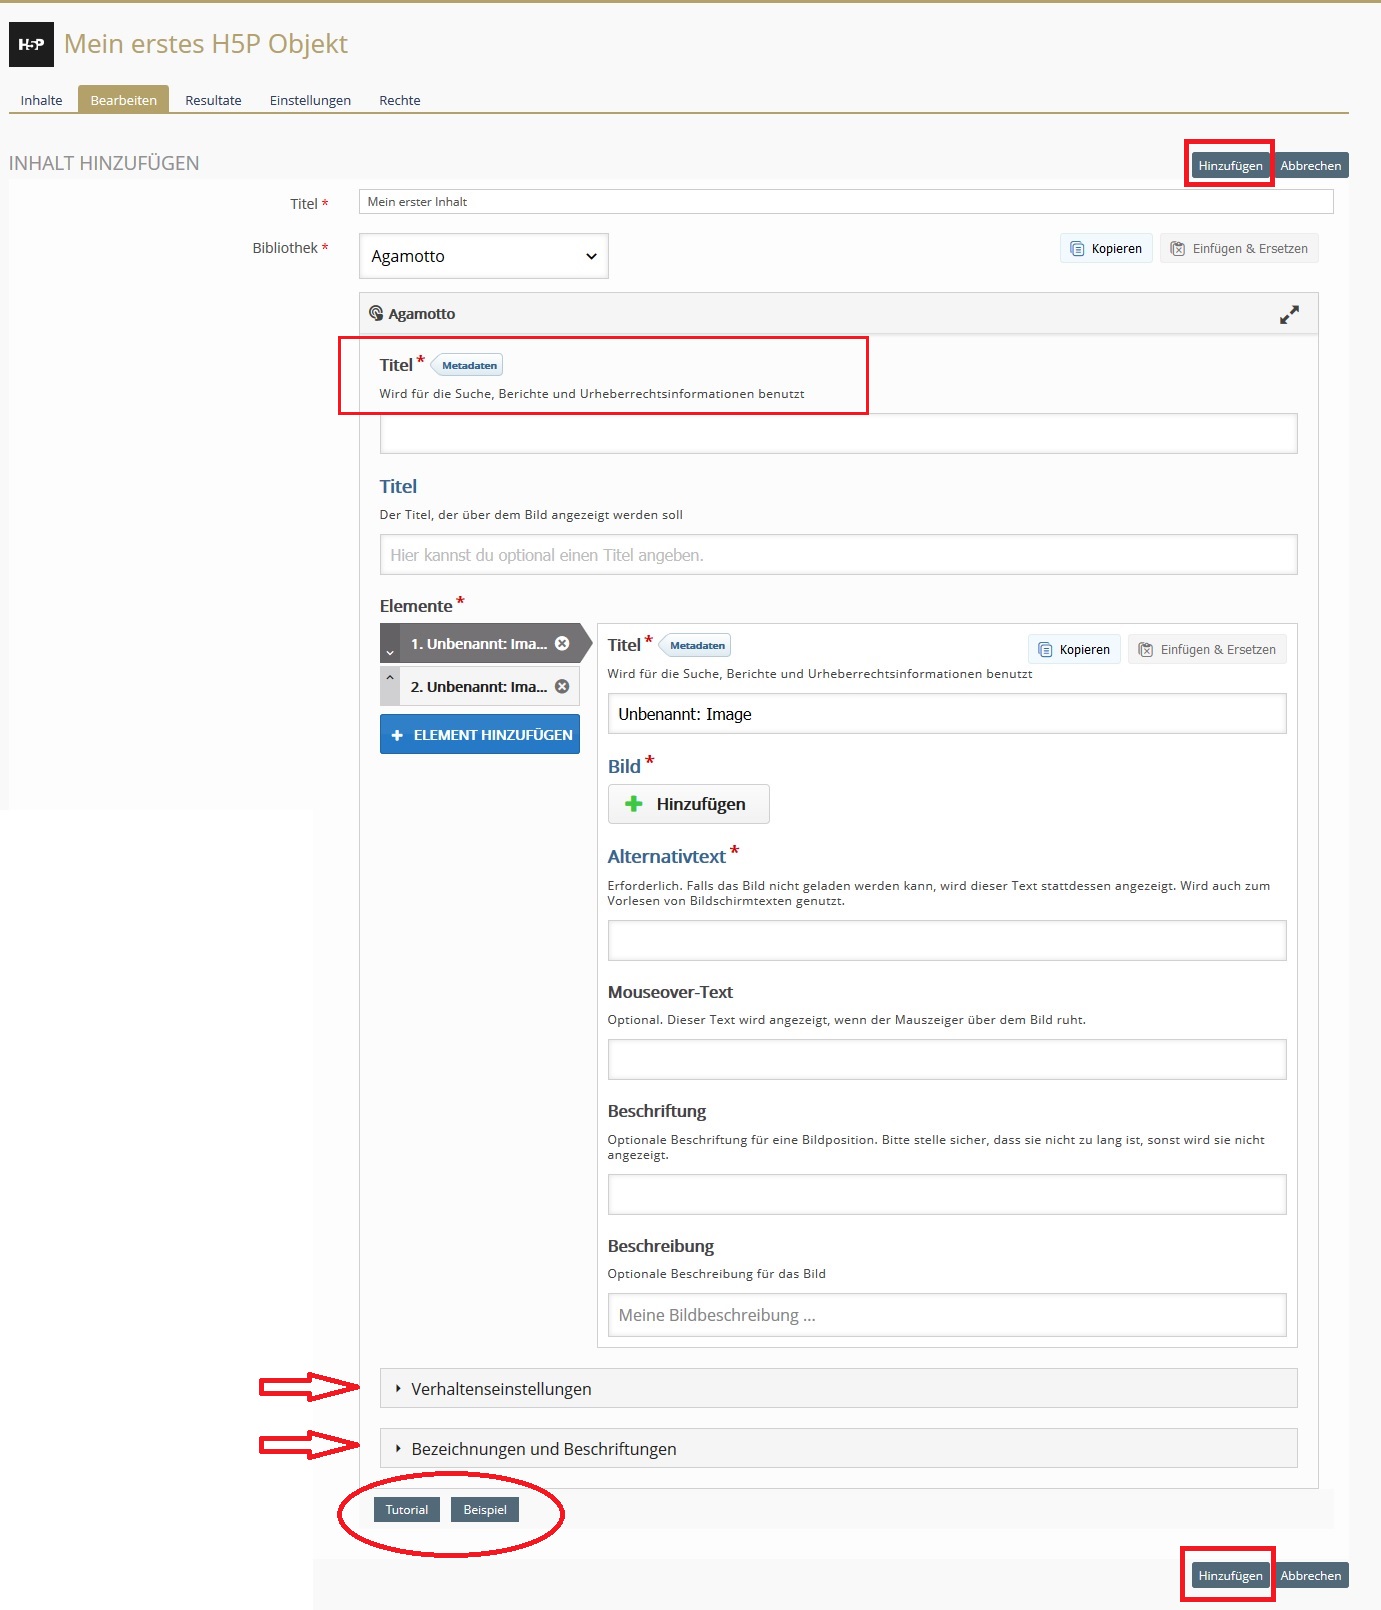Open the Tutorial button at bottom
The width and height of the screenshot is (1381, 1610).
click(x=407, y=1510)
